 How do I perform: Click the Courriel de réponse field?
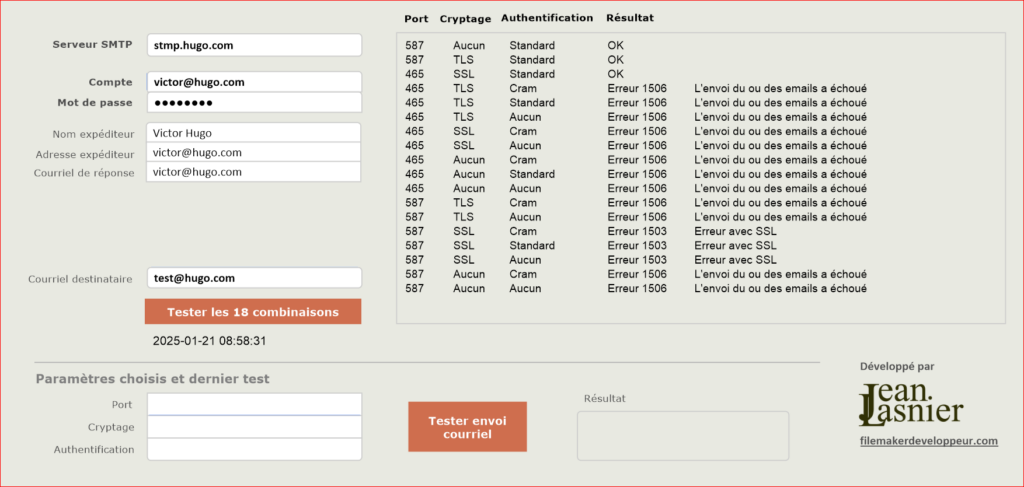pyautogui.click(x=254, y=172)
